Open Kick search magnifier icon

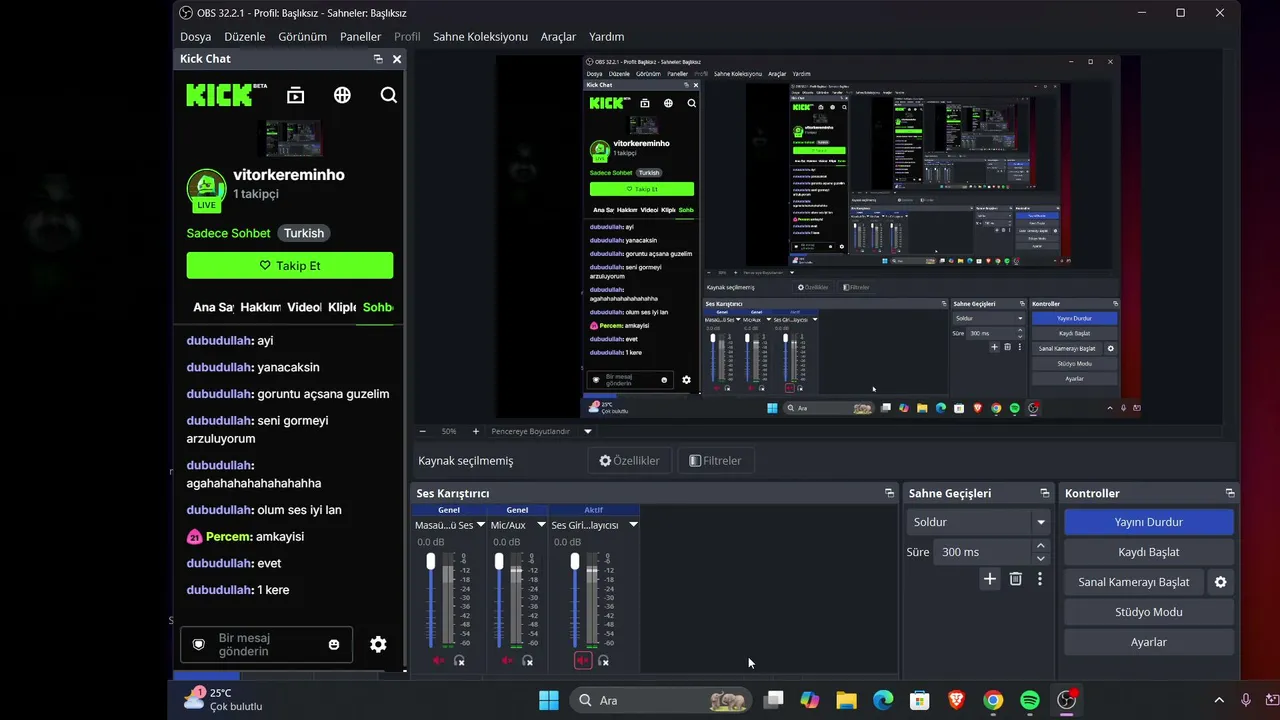coord(389,95)
